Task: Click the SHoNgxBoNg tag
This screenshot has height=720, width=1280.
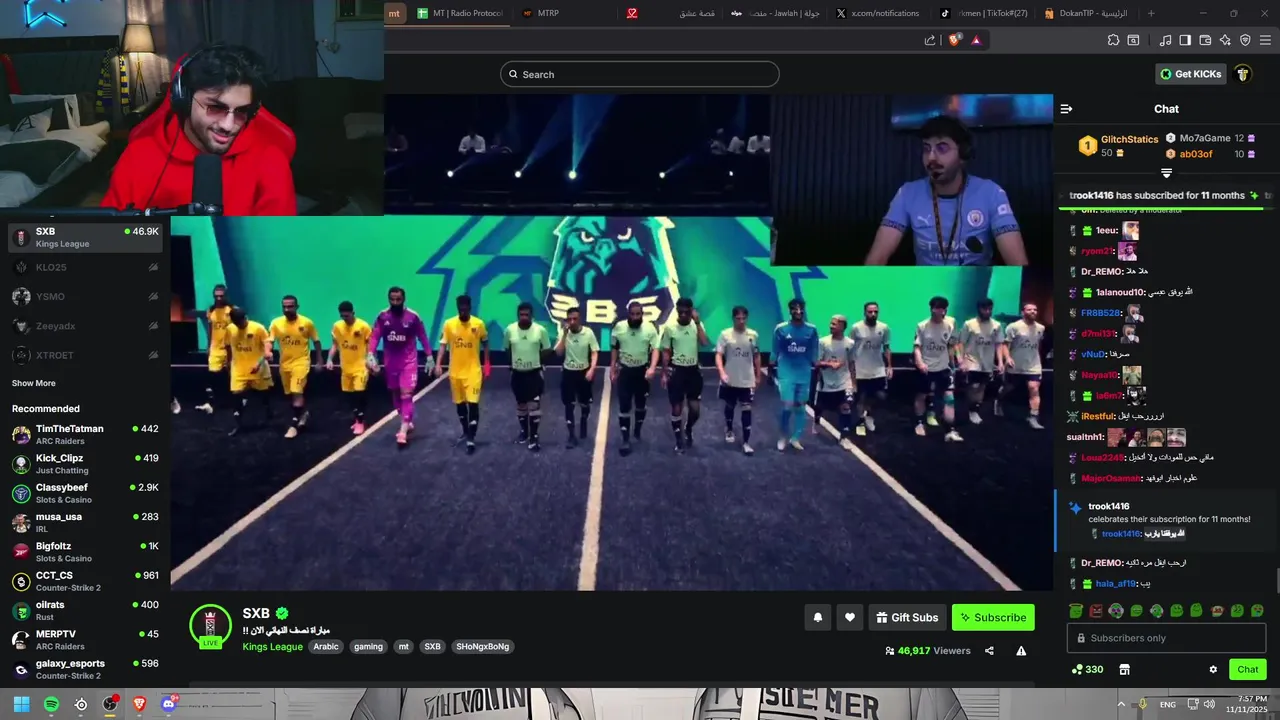Action: point(483,647)
